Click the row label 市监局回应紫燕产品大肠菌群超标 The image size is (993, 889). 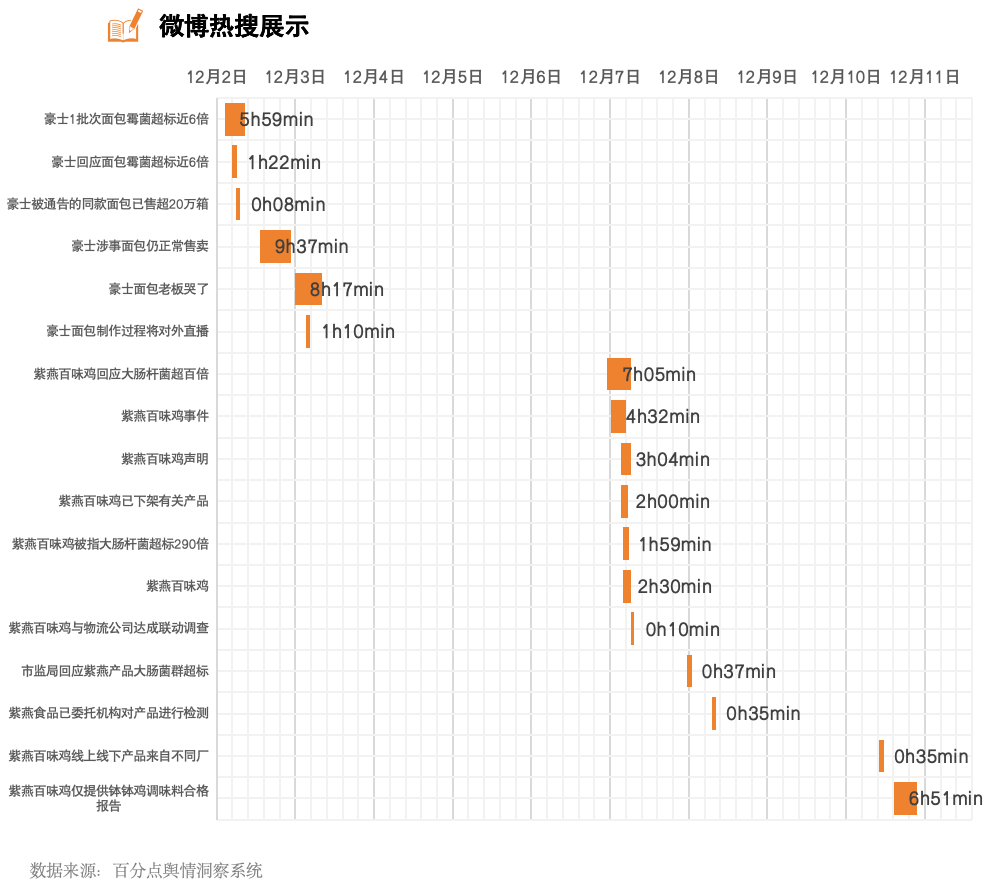pyautogui.click(x=115, y=671)
